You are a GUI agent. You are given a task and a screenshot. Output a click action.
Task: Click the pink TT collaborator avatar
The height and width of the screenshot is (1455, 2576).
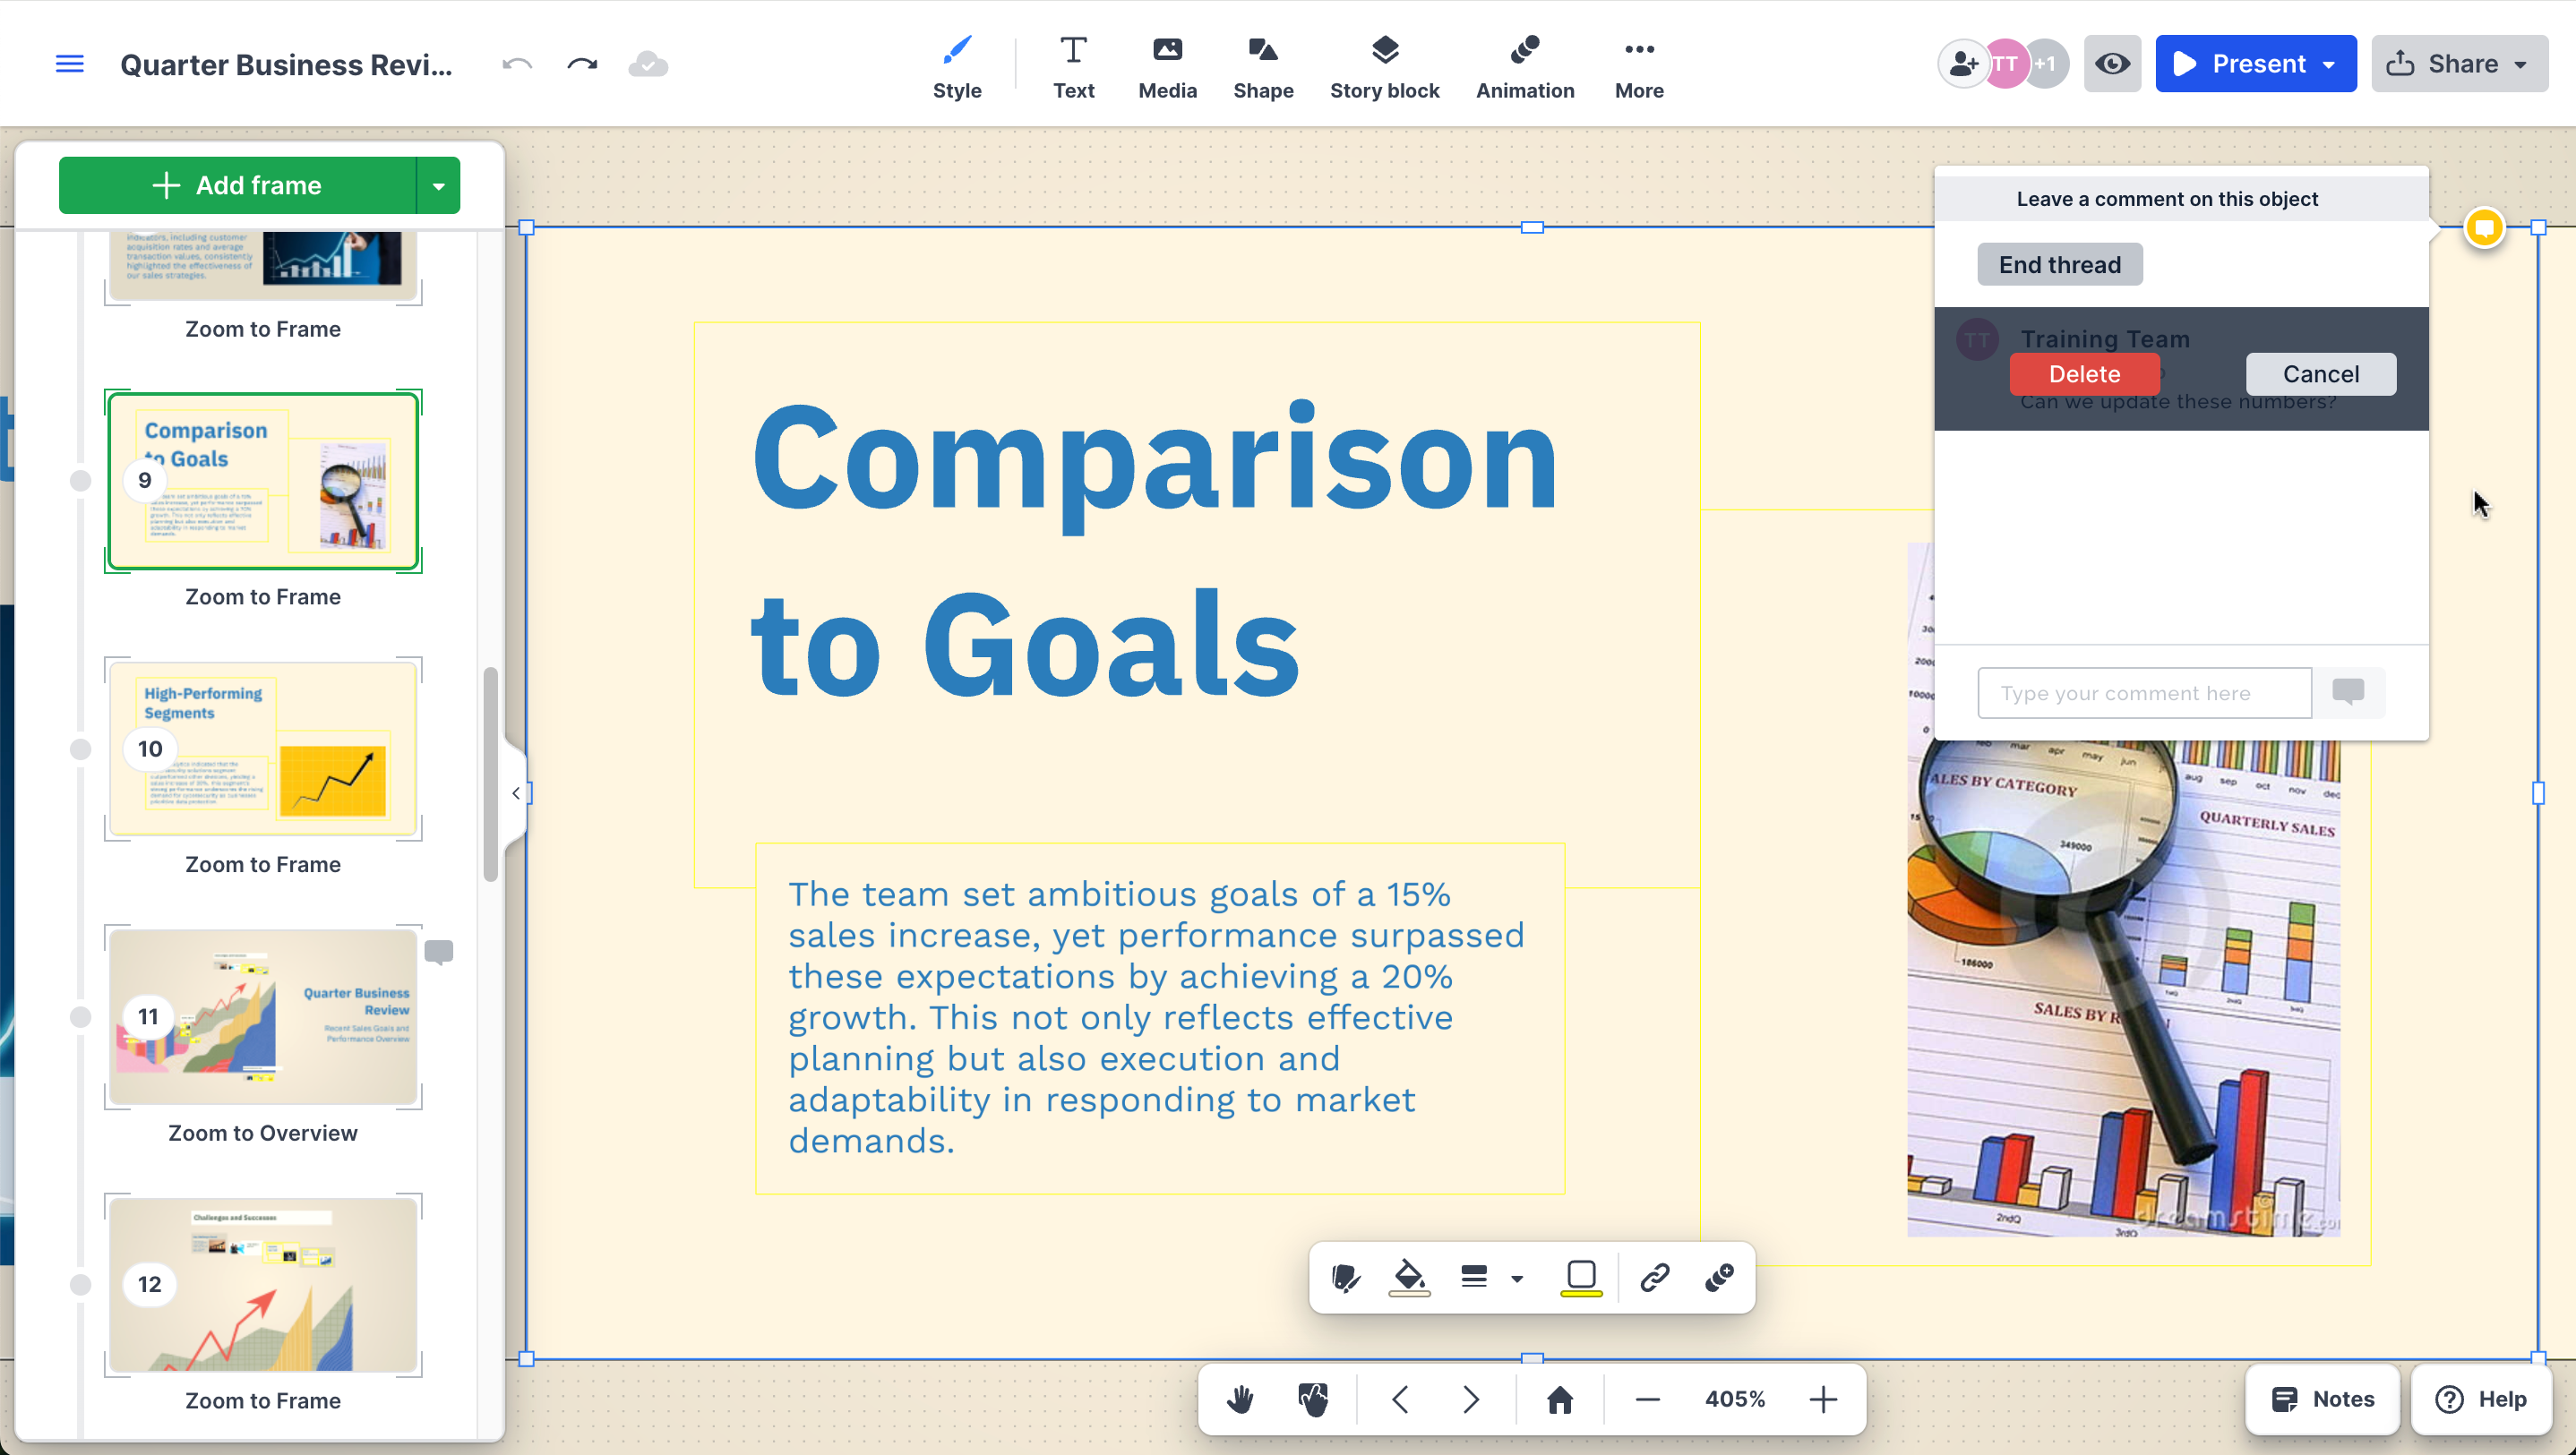pyautogui.click(x=2005, y=64)
